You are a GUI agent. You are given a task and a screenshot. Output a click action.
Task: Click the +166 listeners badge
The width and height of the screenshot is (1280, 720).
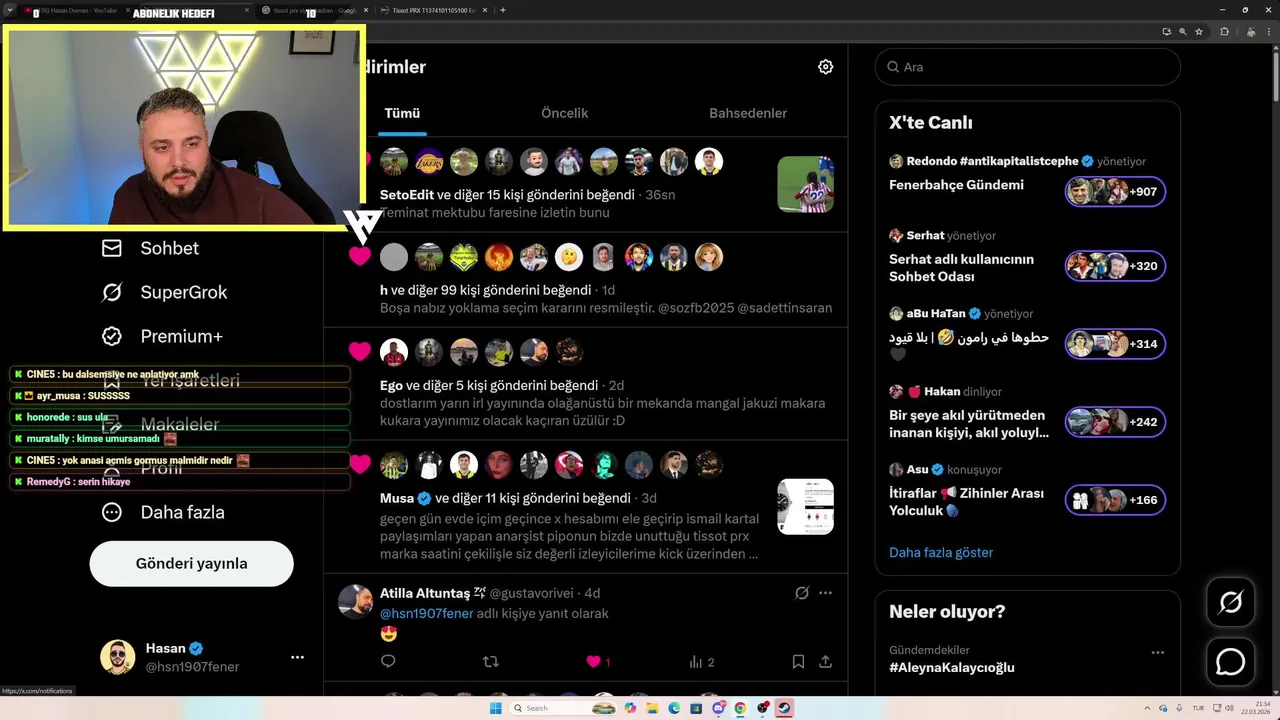(1115, 500)
